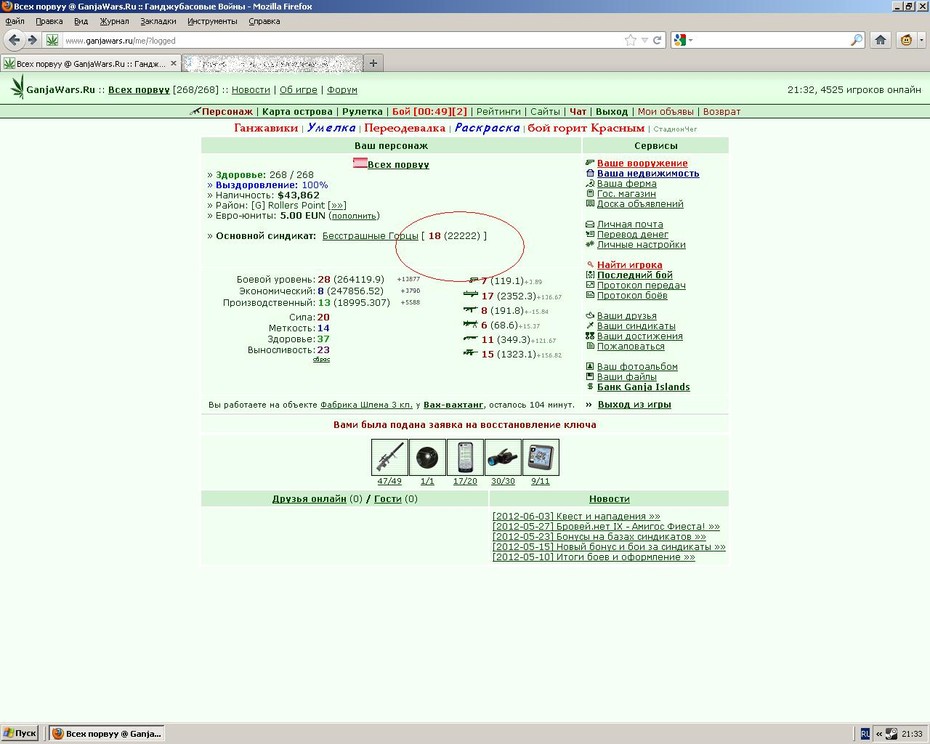Click the Умелка link
Viewport: 930px width, 744px height.
331,128
